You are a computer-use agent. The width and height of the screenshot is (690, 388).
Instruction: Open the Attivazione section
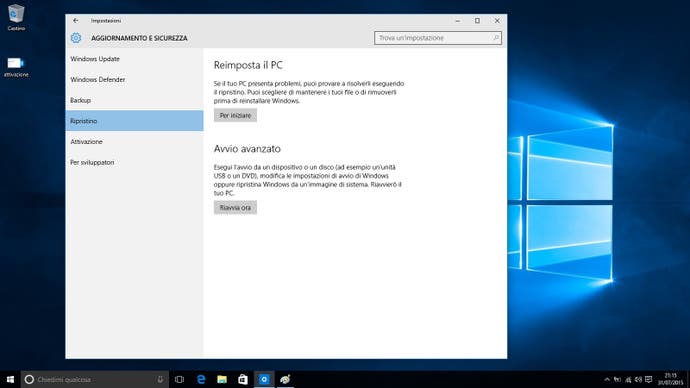click(x=134, y=142)
